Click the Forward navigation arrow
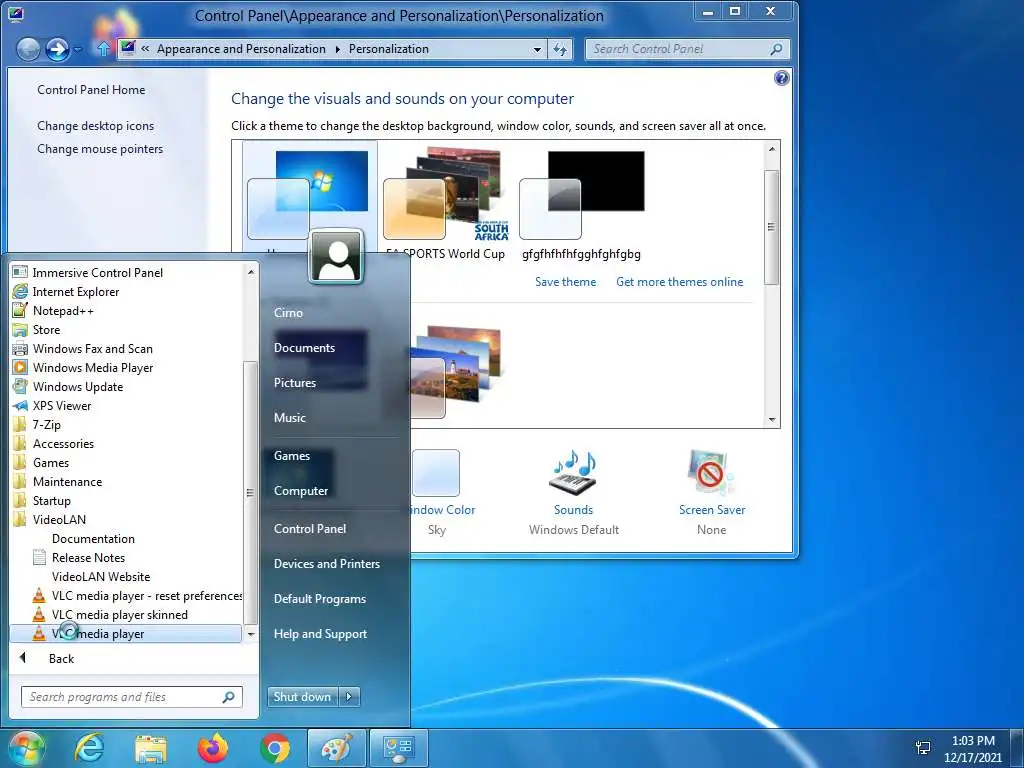The width and height of the screenshot is (1024, 768). tap(57, 49)
